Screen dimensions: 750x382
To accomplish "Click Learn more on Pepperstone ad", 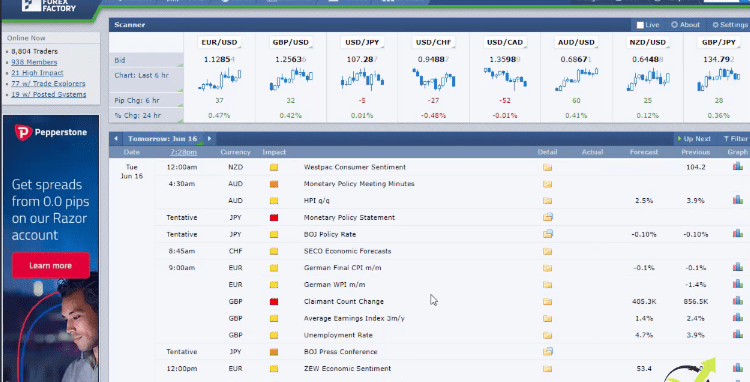I will coord(50,266).
